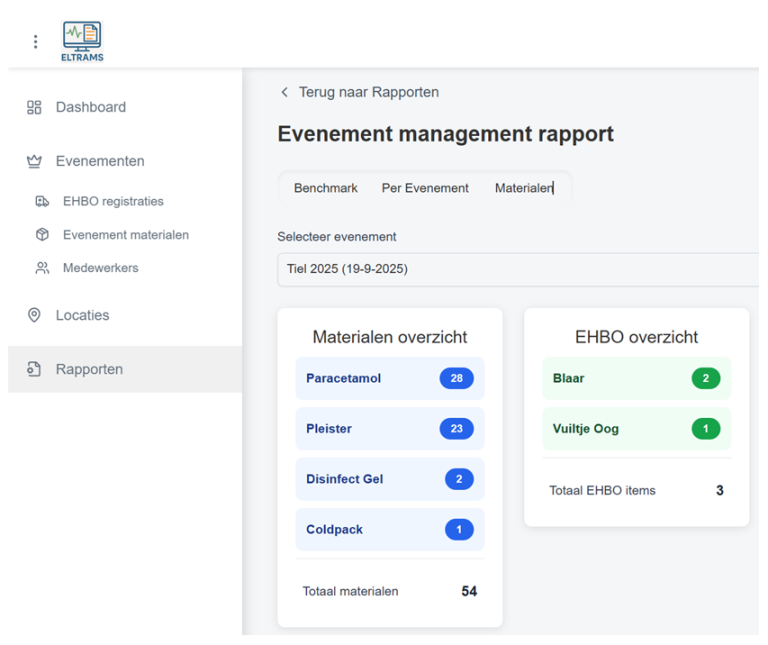Click the Rapporten document icon
The image size is (768, 645).
pos(34,369)
